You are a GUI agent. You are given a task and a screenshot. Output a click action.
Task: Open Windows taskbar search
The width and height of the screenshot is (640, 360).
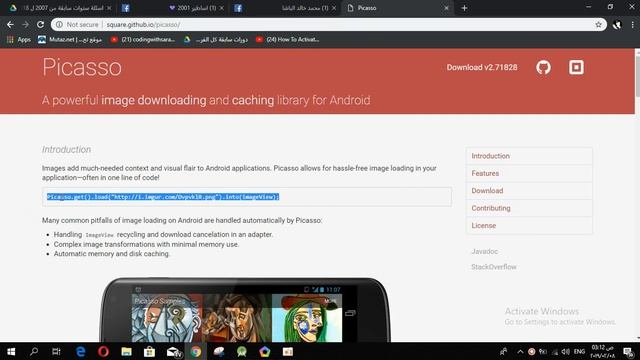tap(34, 351)
